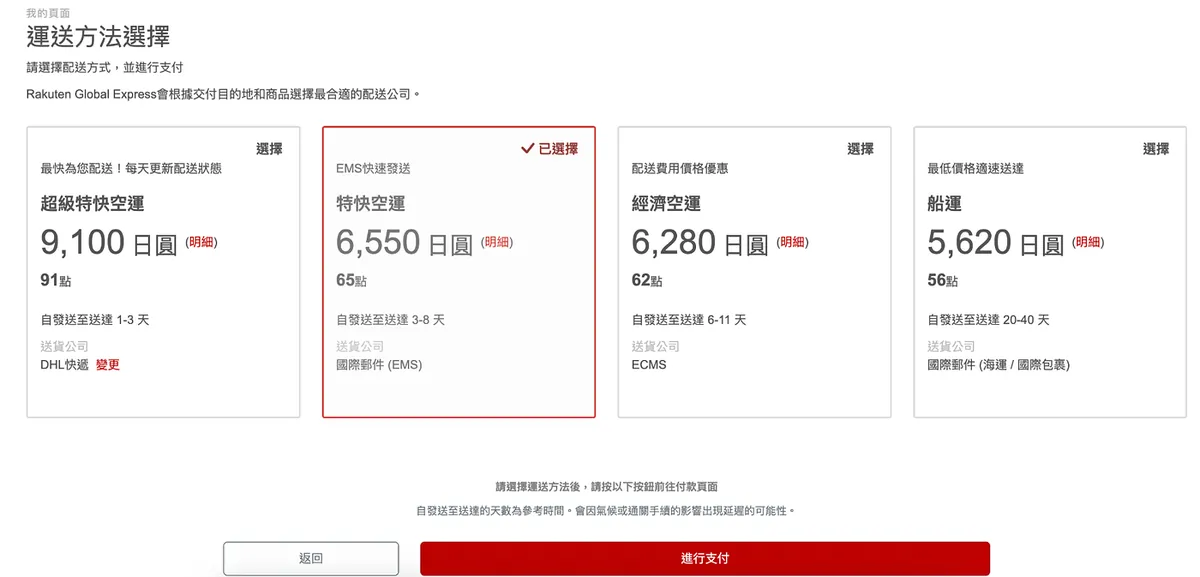1200x577 pixels.
Task: Select the 經濟空運 shipping option
Action: pos(860,149)
